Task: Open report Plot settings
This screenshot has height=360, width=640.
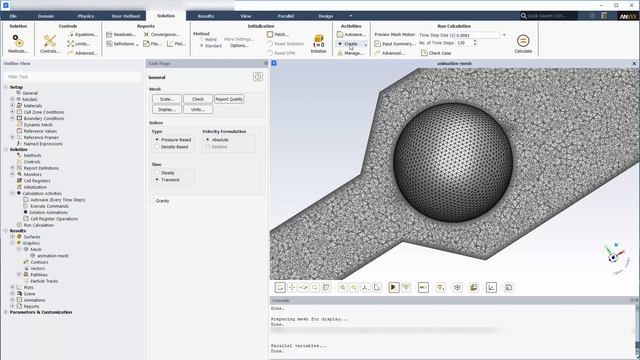Action: point(176,44)
